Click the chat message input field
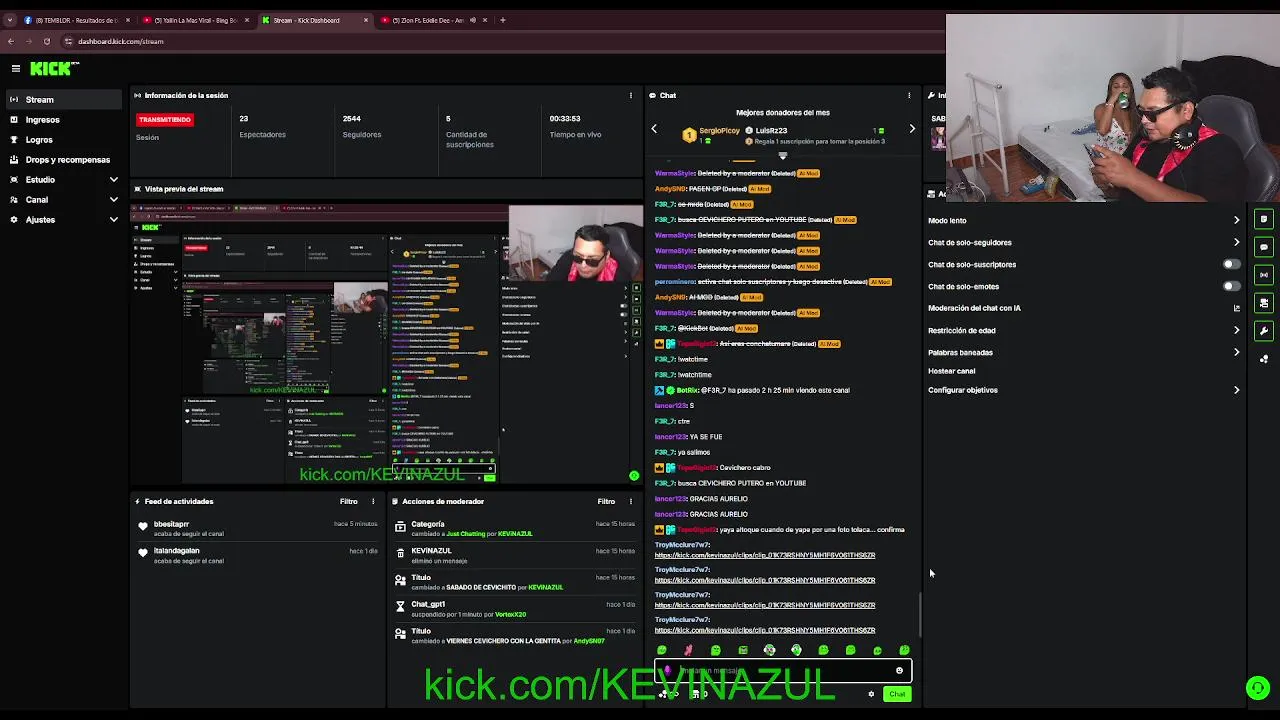This screenshot has height=720, width=1280. pyautogui.click(x=783, y=671)
